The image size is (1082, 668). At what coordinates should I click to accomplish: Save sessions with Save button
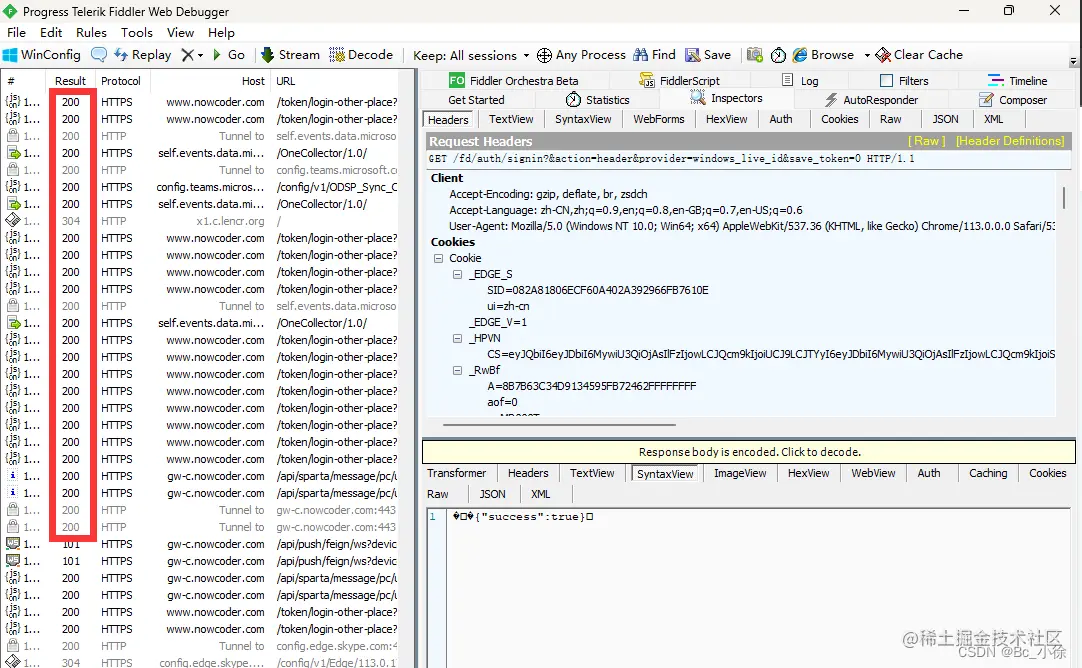[708, 55]
